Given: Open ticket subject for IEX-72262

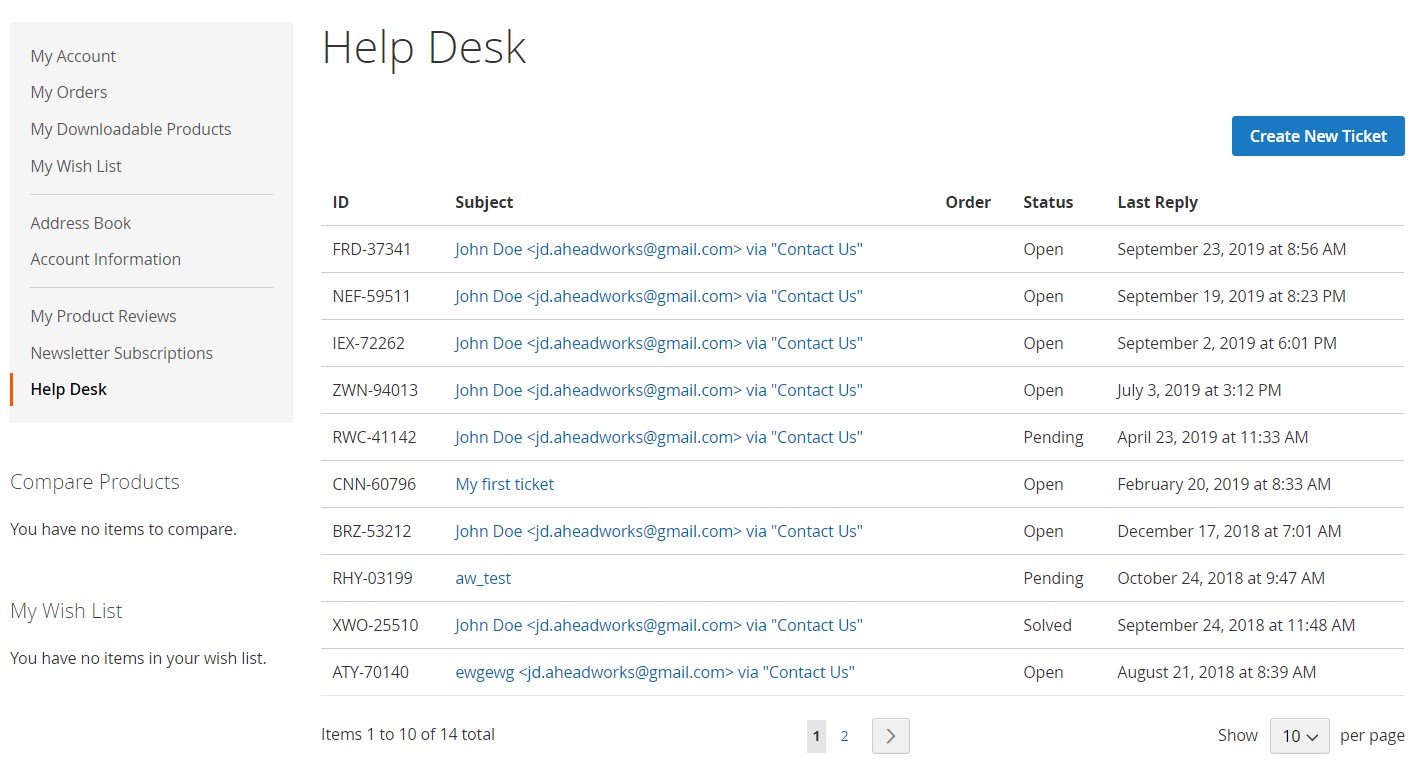Looking at the screenshot, I should coord(659,343).
